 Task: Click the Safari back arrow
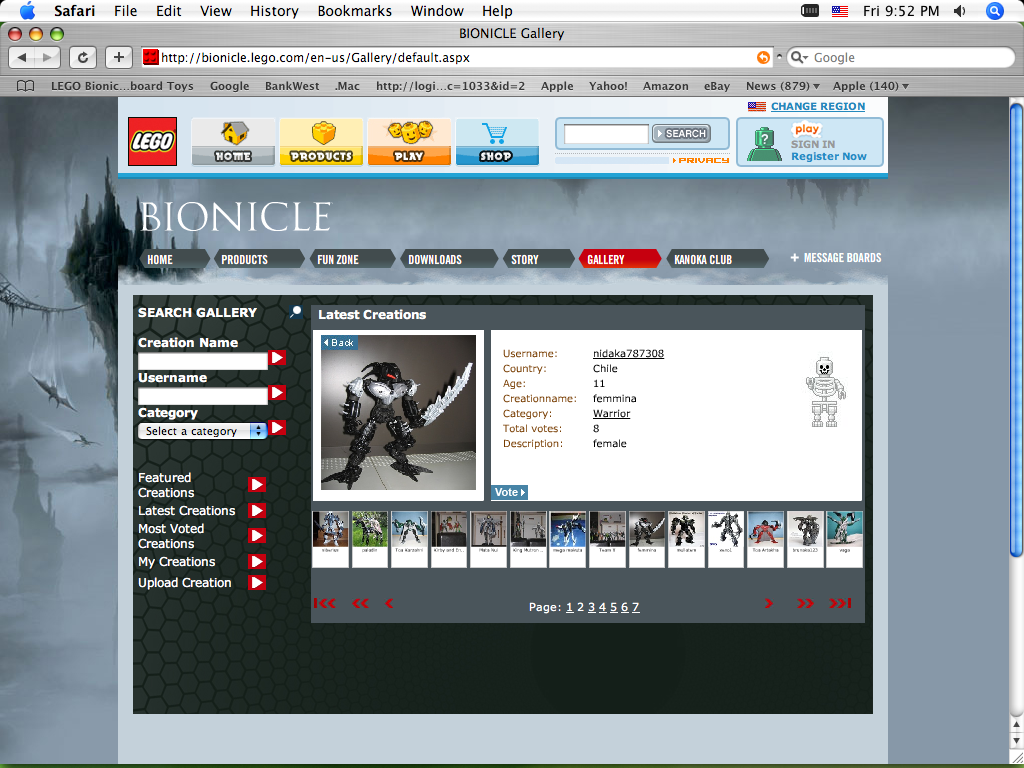pyautogui.click(x=22, y=57)
